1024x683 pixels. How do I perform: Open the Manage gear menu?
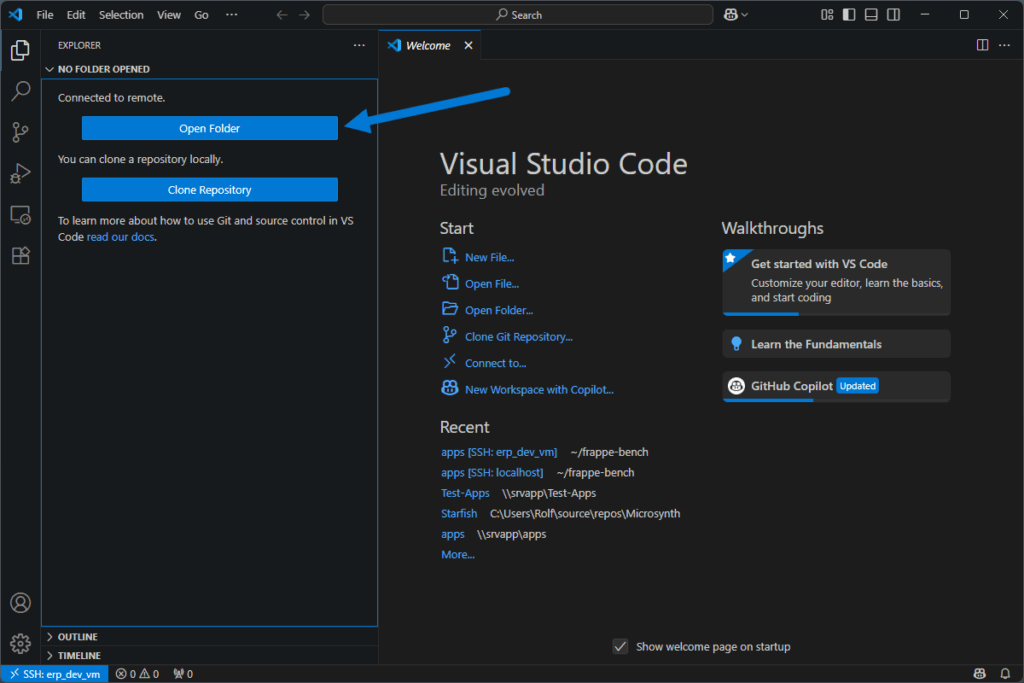point(20,644)
